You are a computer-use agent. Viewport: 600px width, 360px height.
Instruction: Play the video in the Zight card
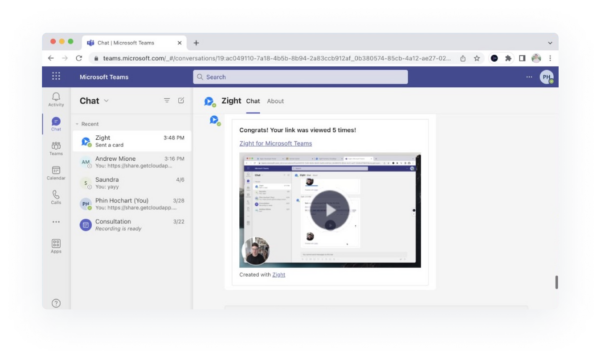(329, 210)
